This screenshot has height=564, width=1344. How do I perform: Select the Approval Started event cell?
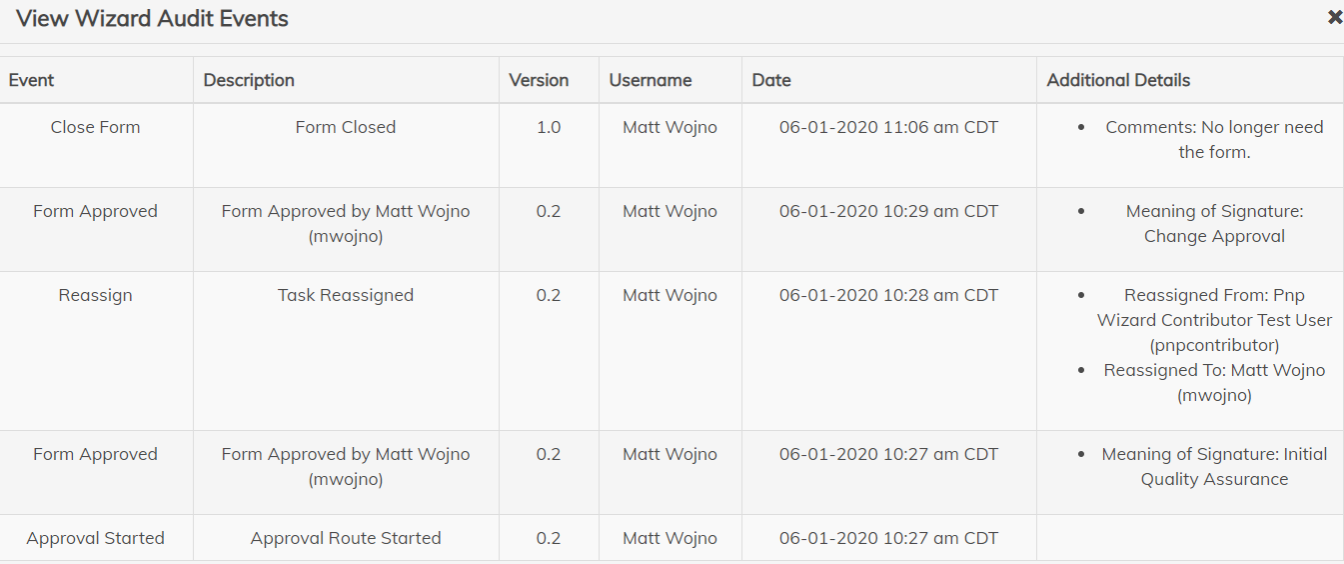96,538
